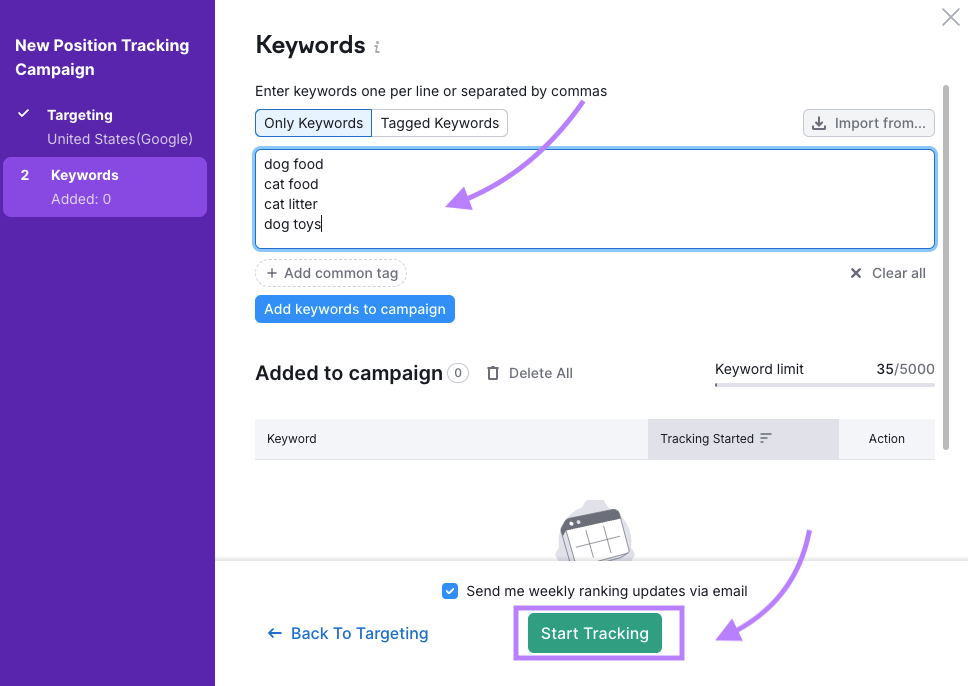The image size is (968, 686).
Task: Sort by the Tracking Started column
Action: tap(707, 439)
